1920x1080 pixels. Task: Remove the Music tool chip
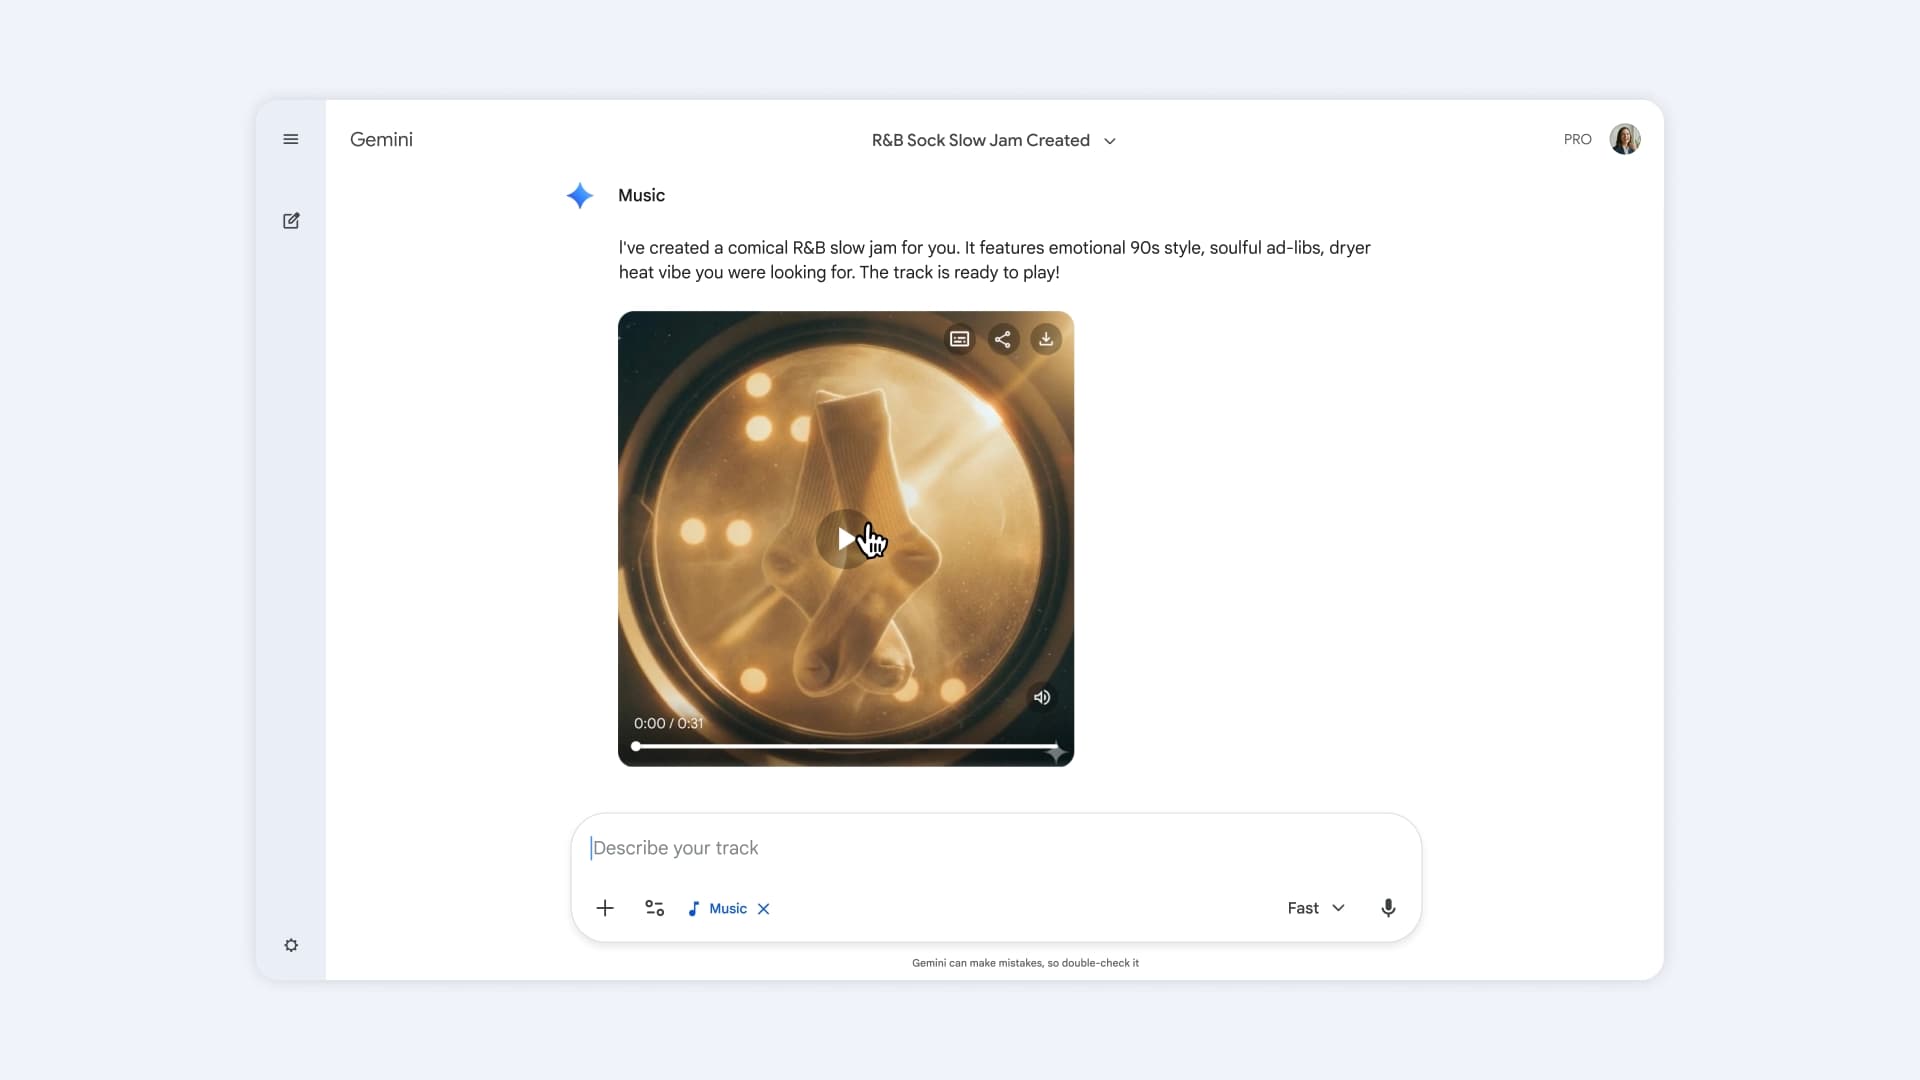(x=764, y=909)
